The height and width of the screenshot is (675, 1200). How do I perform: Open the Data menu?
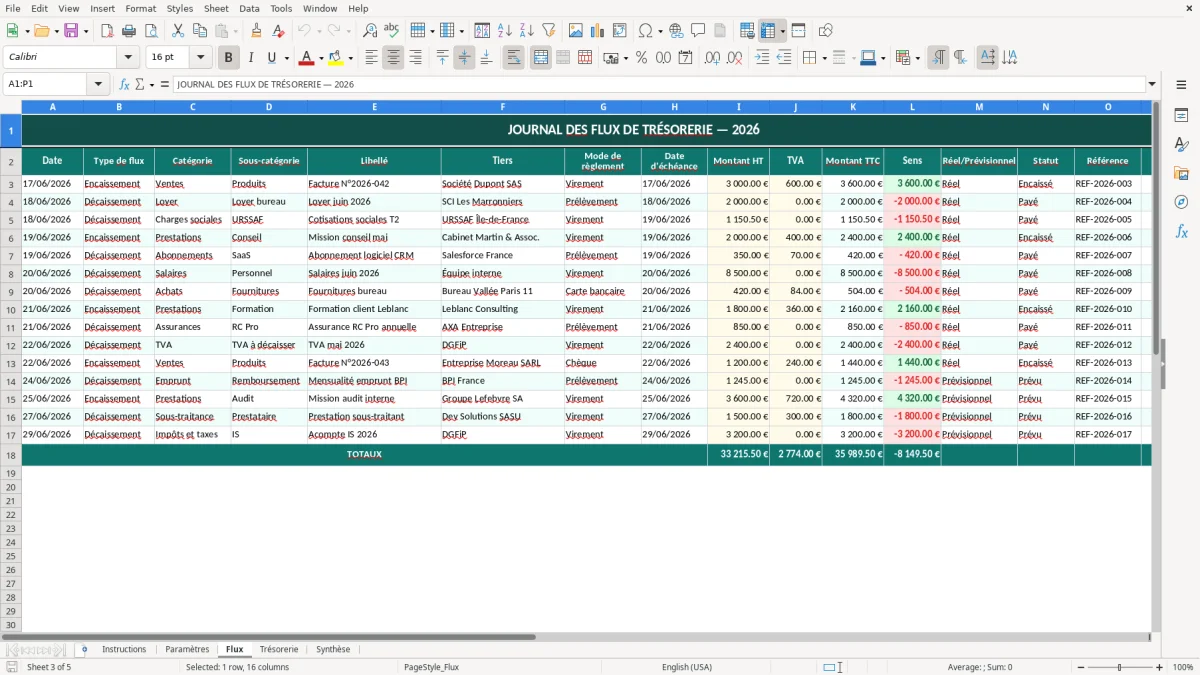pos(249,8)
